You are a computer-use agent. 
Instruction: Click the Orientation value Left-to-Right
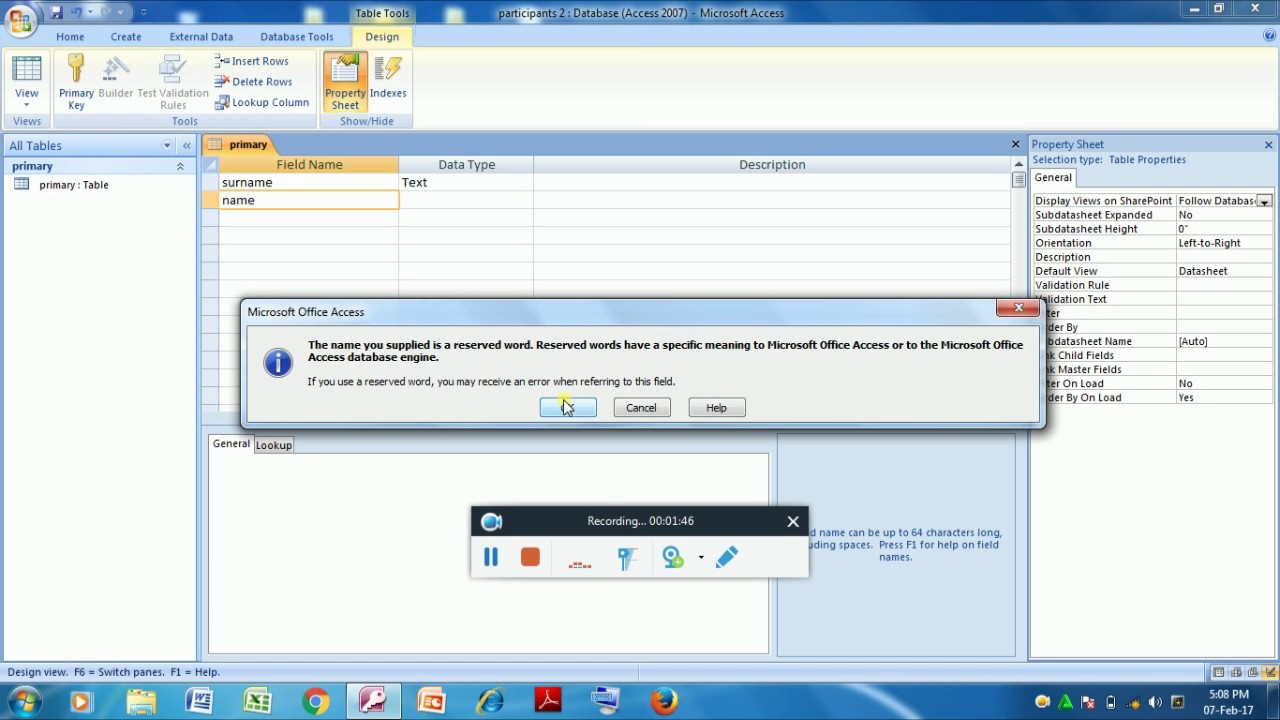click(1224, 243)
